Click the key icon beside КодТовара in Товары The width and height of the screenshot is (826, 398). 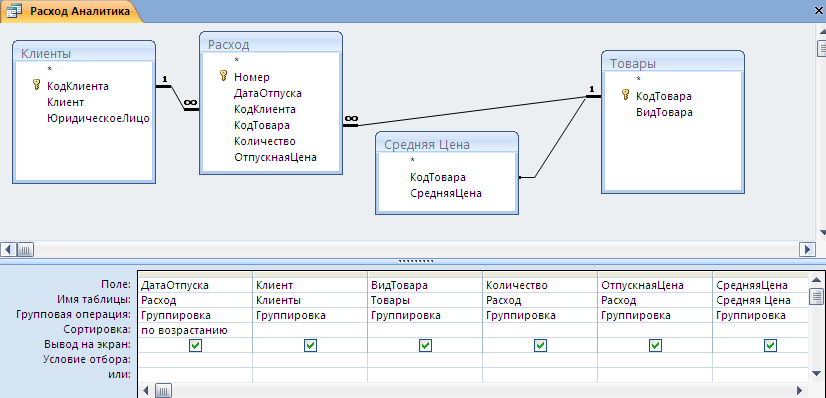625,95
